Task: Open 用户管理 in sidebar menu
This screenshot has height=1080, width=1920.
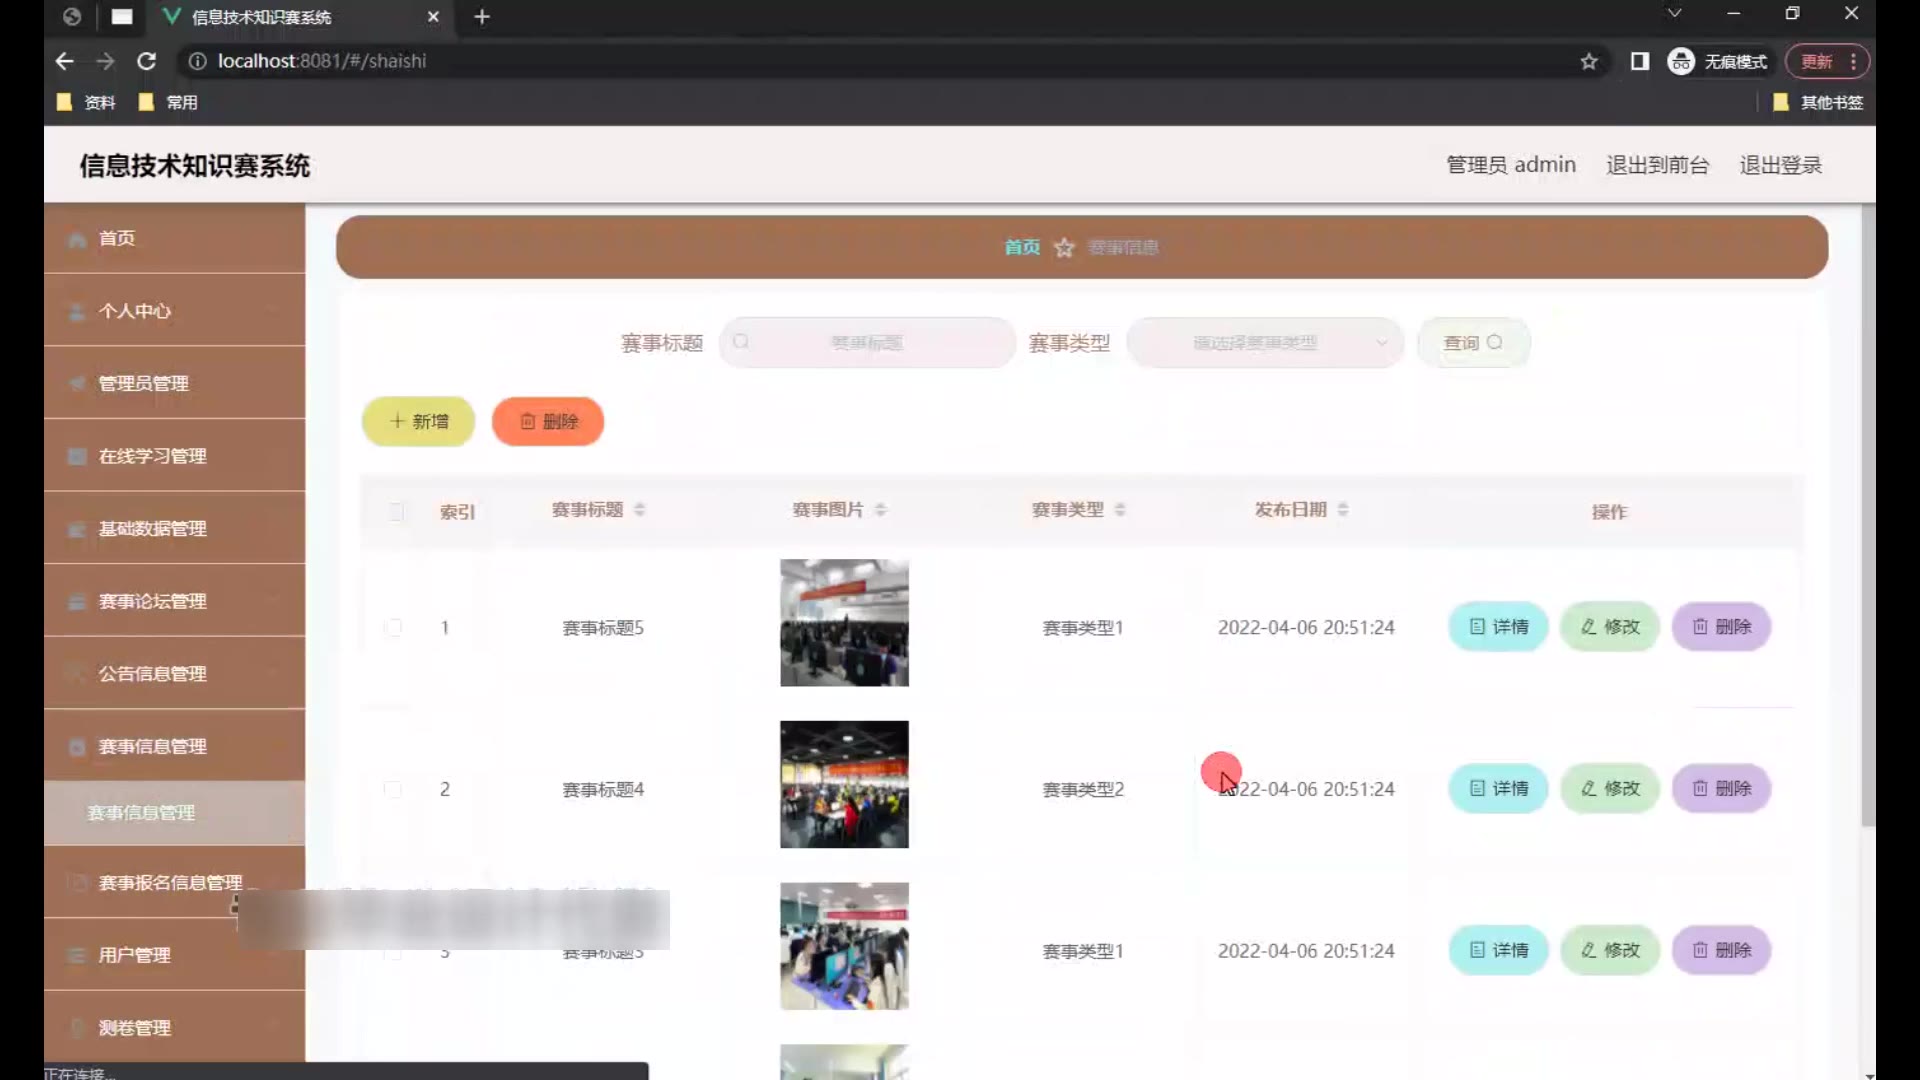Action: (174, 955)
